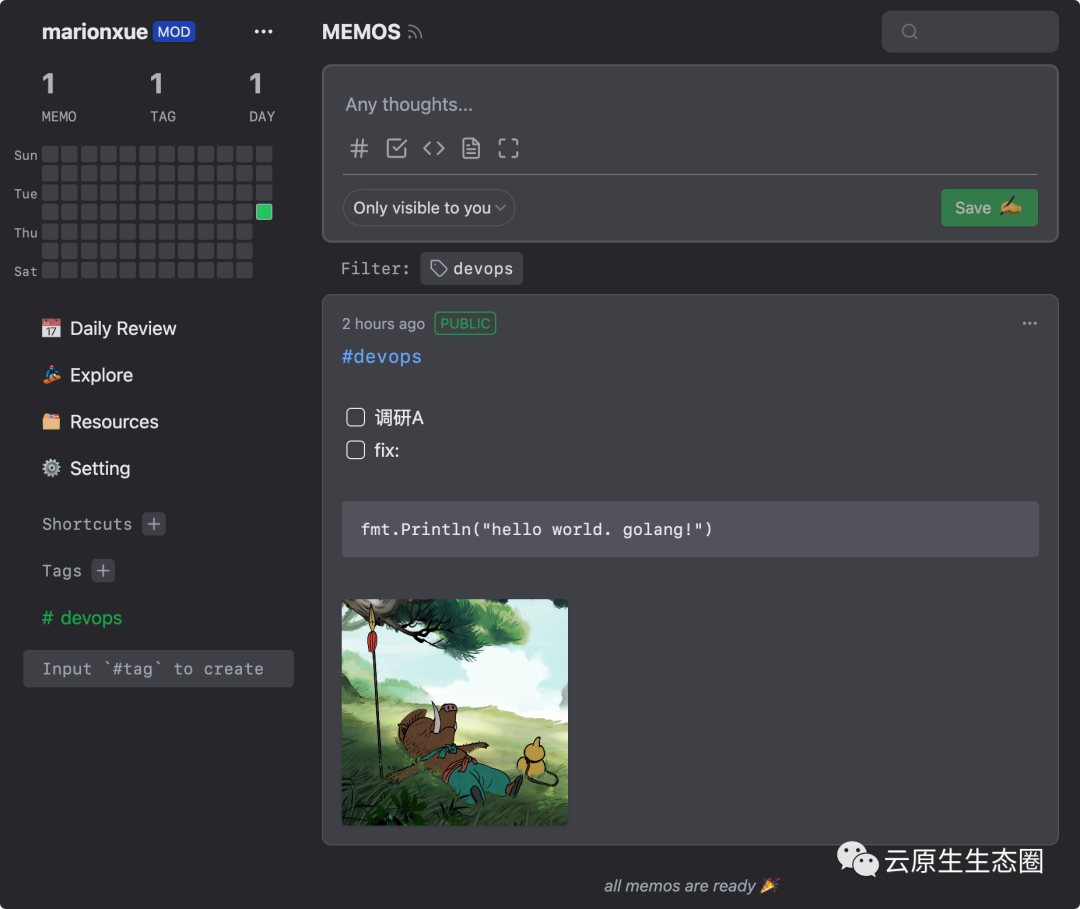Click the Resources folder icon
The width and height of the screenshot is (1080, 909).
(51, 421)
